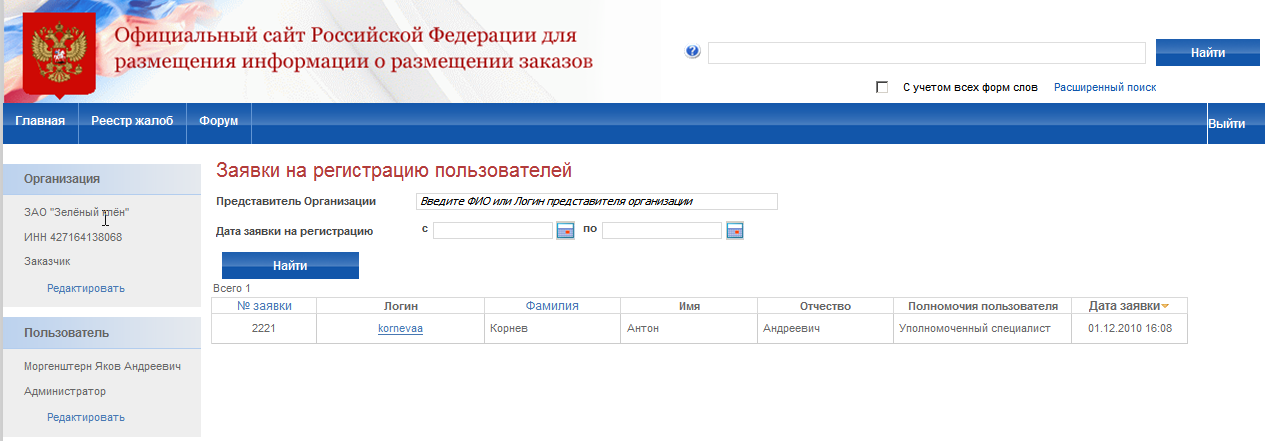Click the Заявки на регистрацию пользователей heading
The image size is (1265, 441).
[x=393, y=169]
